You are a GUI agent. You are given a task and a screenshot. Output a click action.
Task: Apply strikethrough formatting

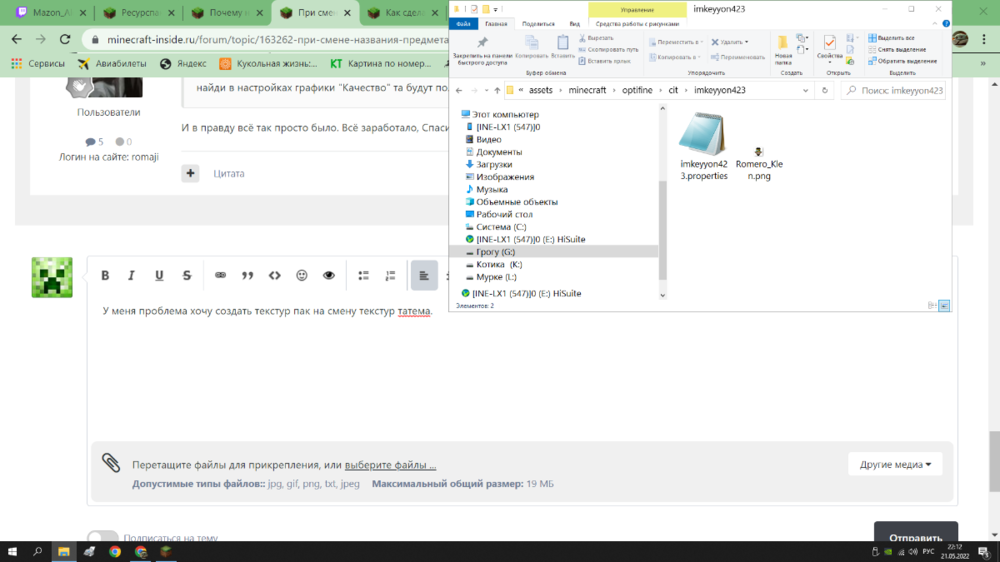[x=187, y=276]
